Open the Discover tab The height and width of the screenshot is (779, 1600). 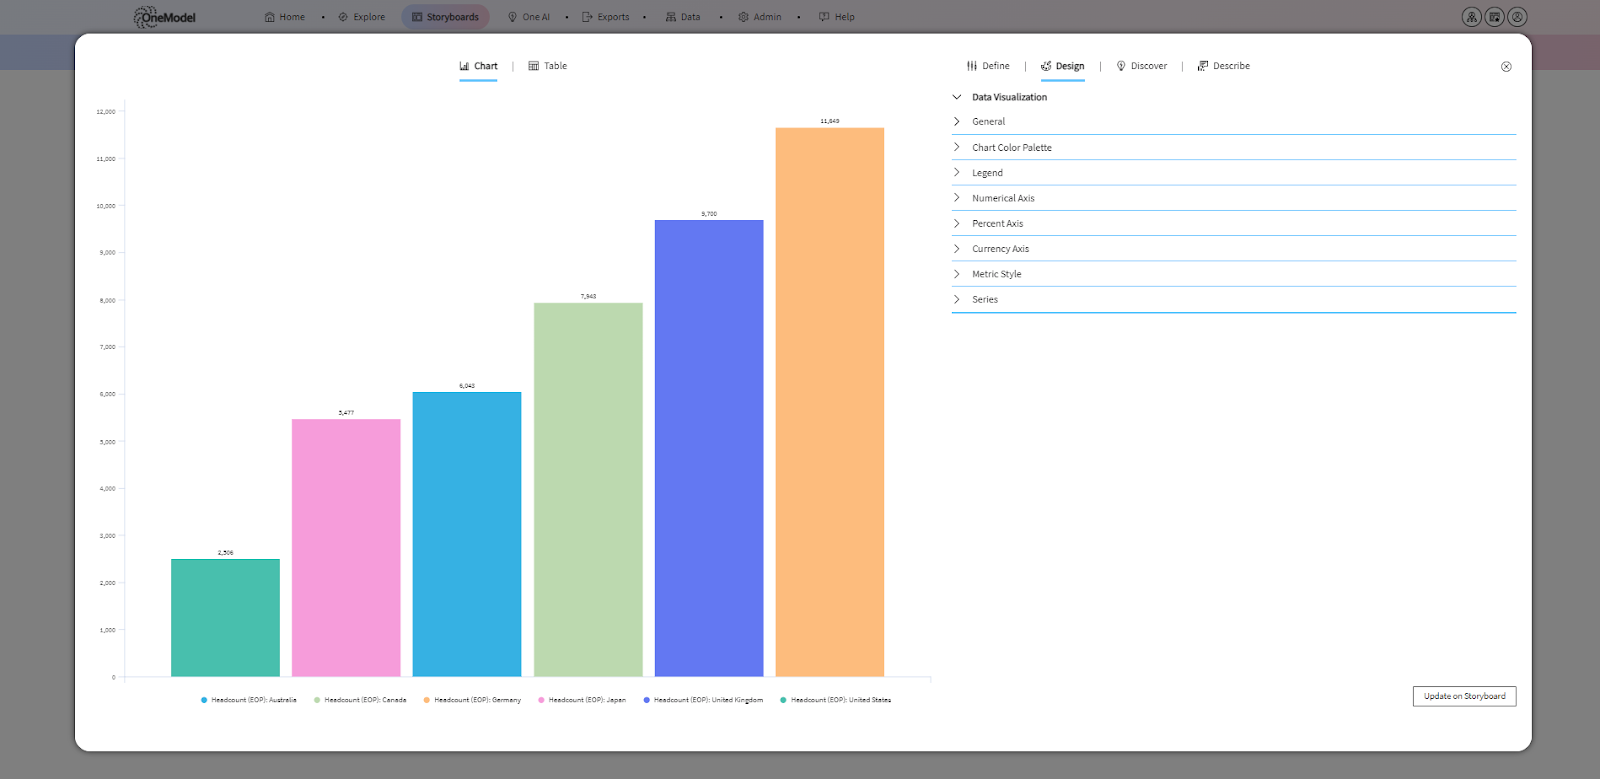(1142, 66)
